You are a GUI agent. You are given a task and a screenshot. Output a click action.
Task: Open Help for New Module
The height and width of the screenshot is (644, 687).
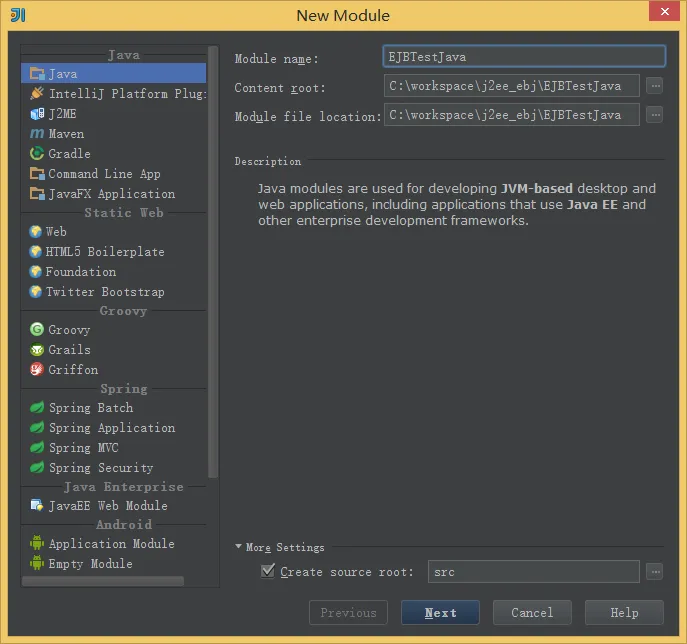coord(624,612)
